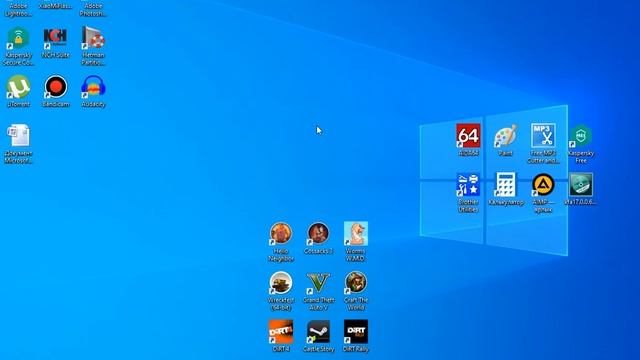Select the Castle Story shortcut
The height and width of the screenshot is (360, 640).
point(318,331)
